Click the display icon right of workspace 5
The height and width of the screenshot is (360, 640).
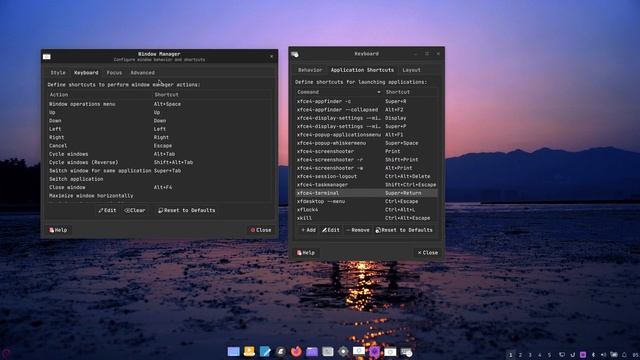562,355
